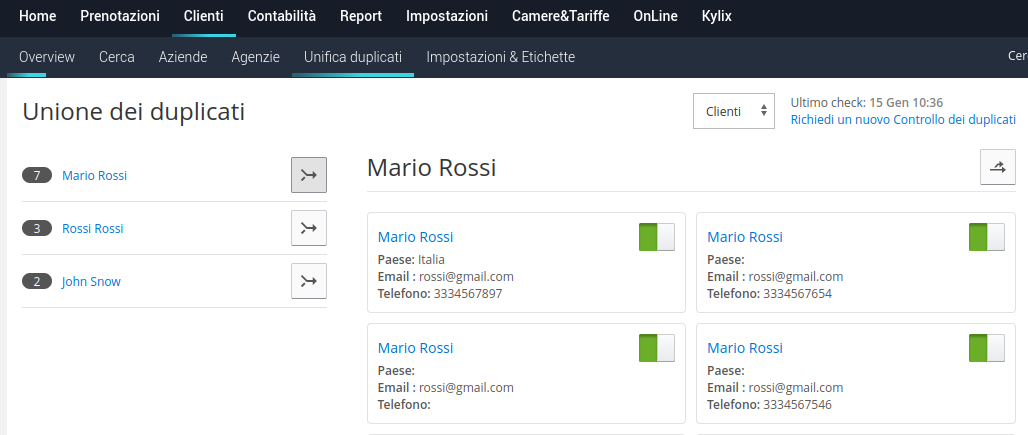Screen dimensions: 1028x435
Task: Open Impostazioni & Etichette tab
Action: (x=501, y=57)
